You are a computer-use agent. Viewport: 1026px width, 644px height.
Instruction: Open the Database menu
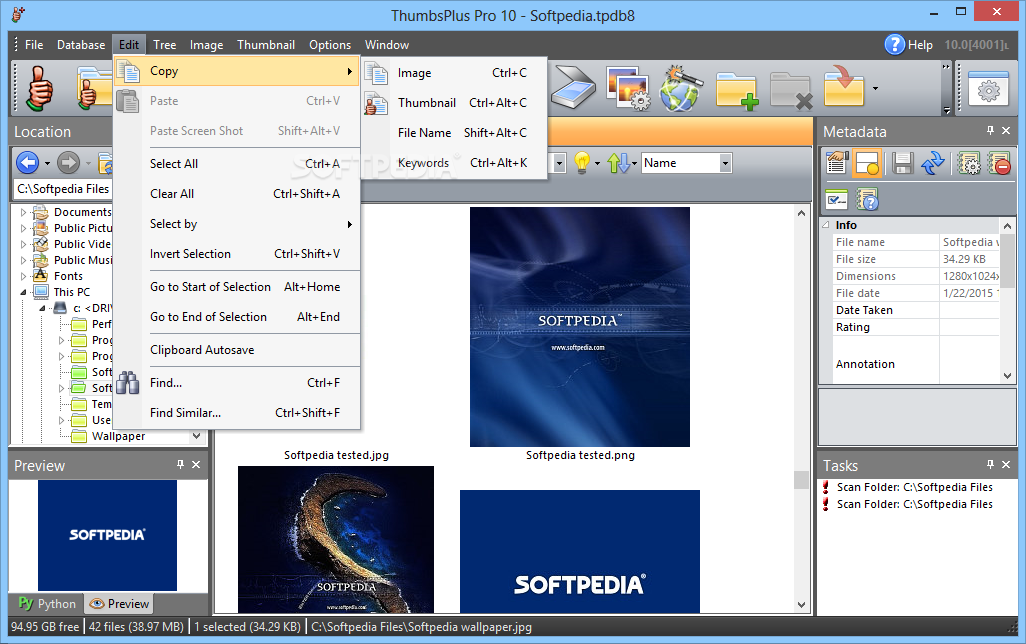[x=80, y=45]
